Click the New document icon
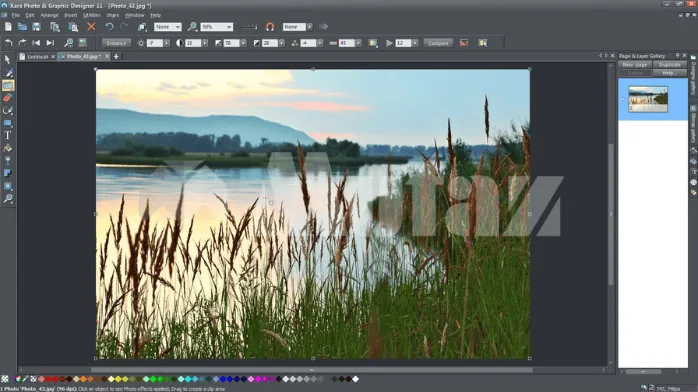Image resolution: width=698 pixels, height=392 pixels. point(8,27)
